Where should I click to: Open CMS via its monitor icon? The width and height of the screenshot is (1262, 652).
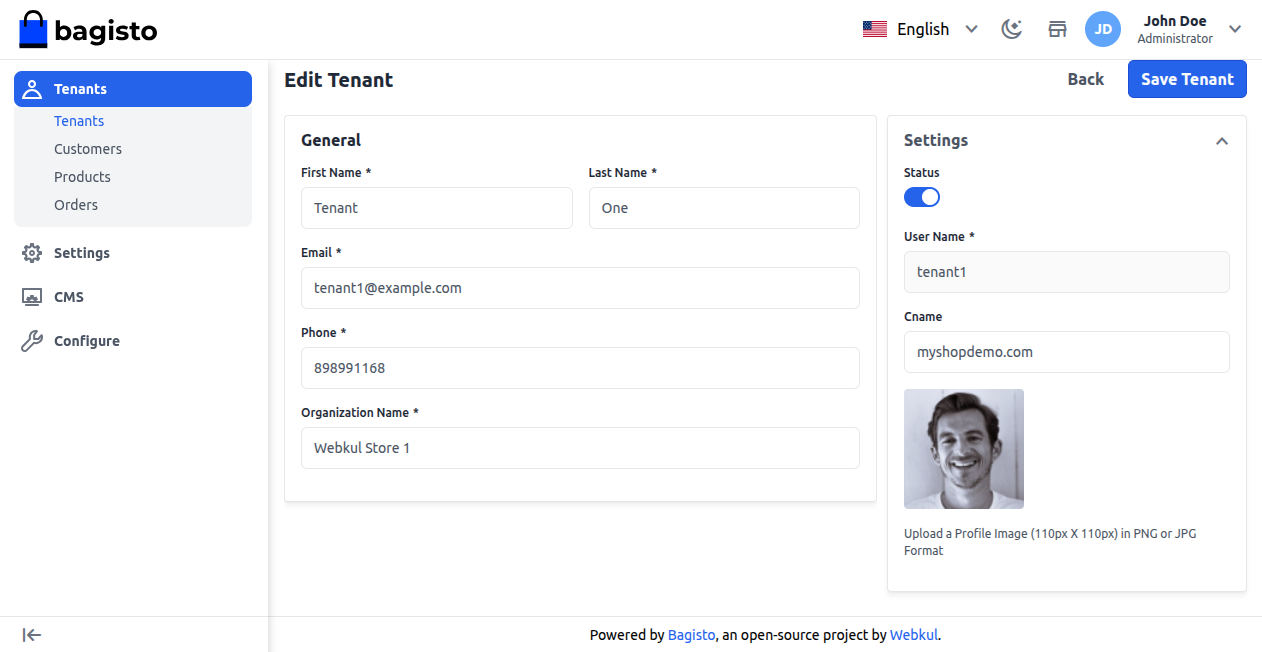click(x=32, y=297)
